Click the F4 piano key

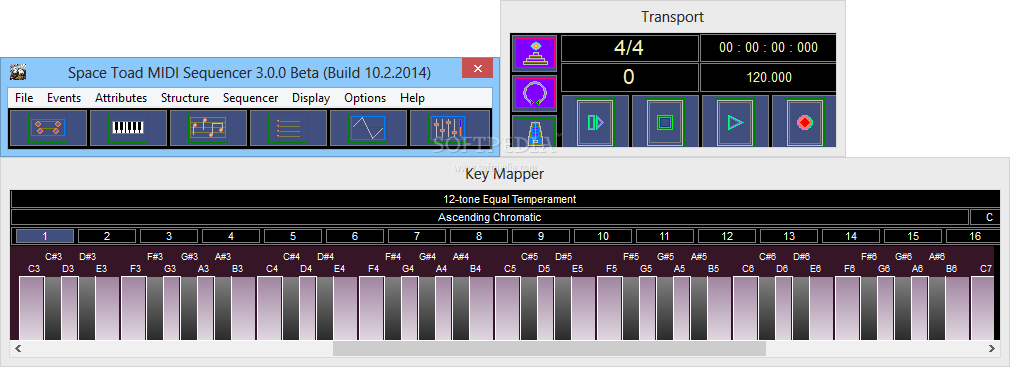372,308
